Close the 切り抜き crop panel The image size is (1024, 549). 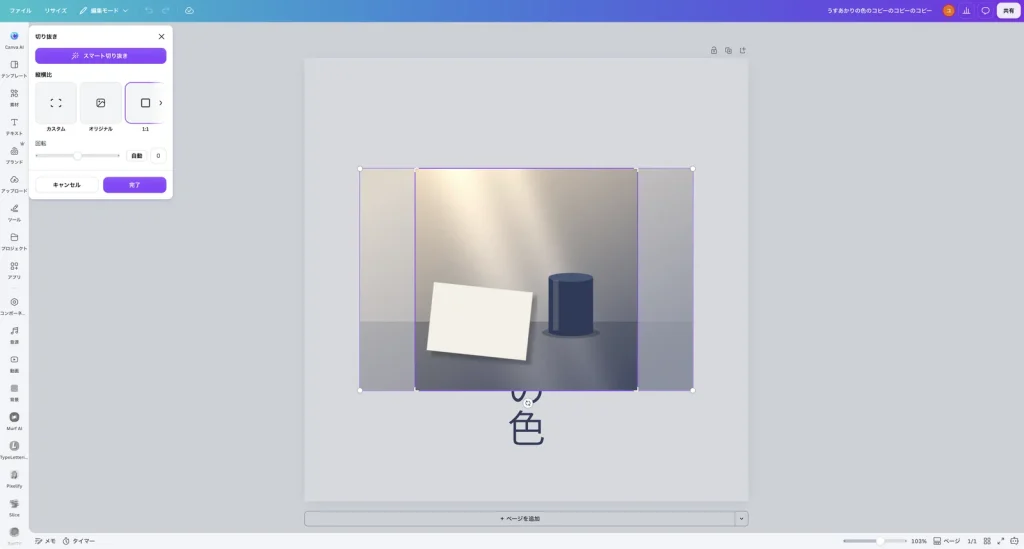(x=161, y=37)
